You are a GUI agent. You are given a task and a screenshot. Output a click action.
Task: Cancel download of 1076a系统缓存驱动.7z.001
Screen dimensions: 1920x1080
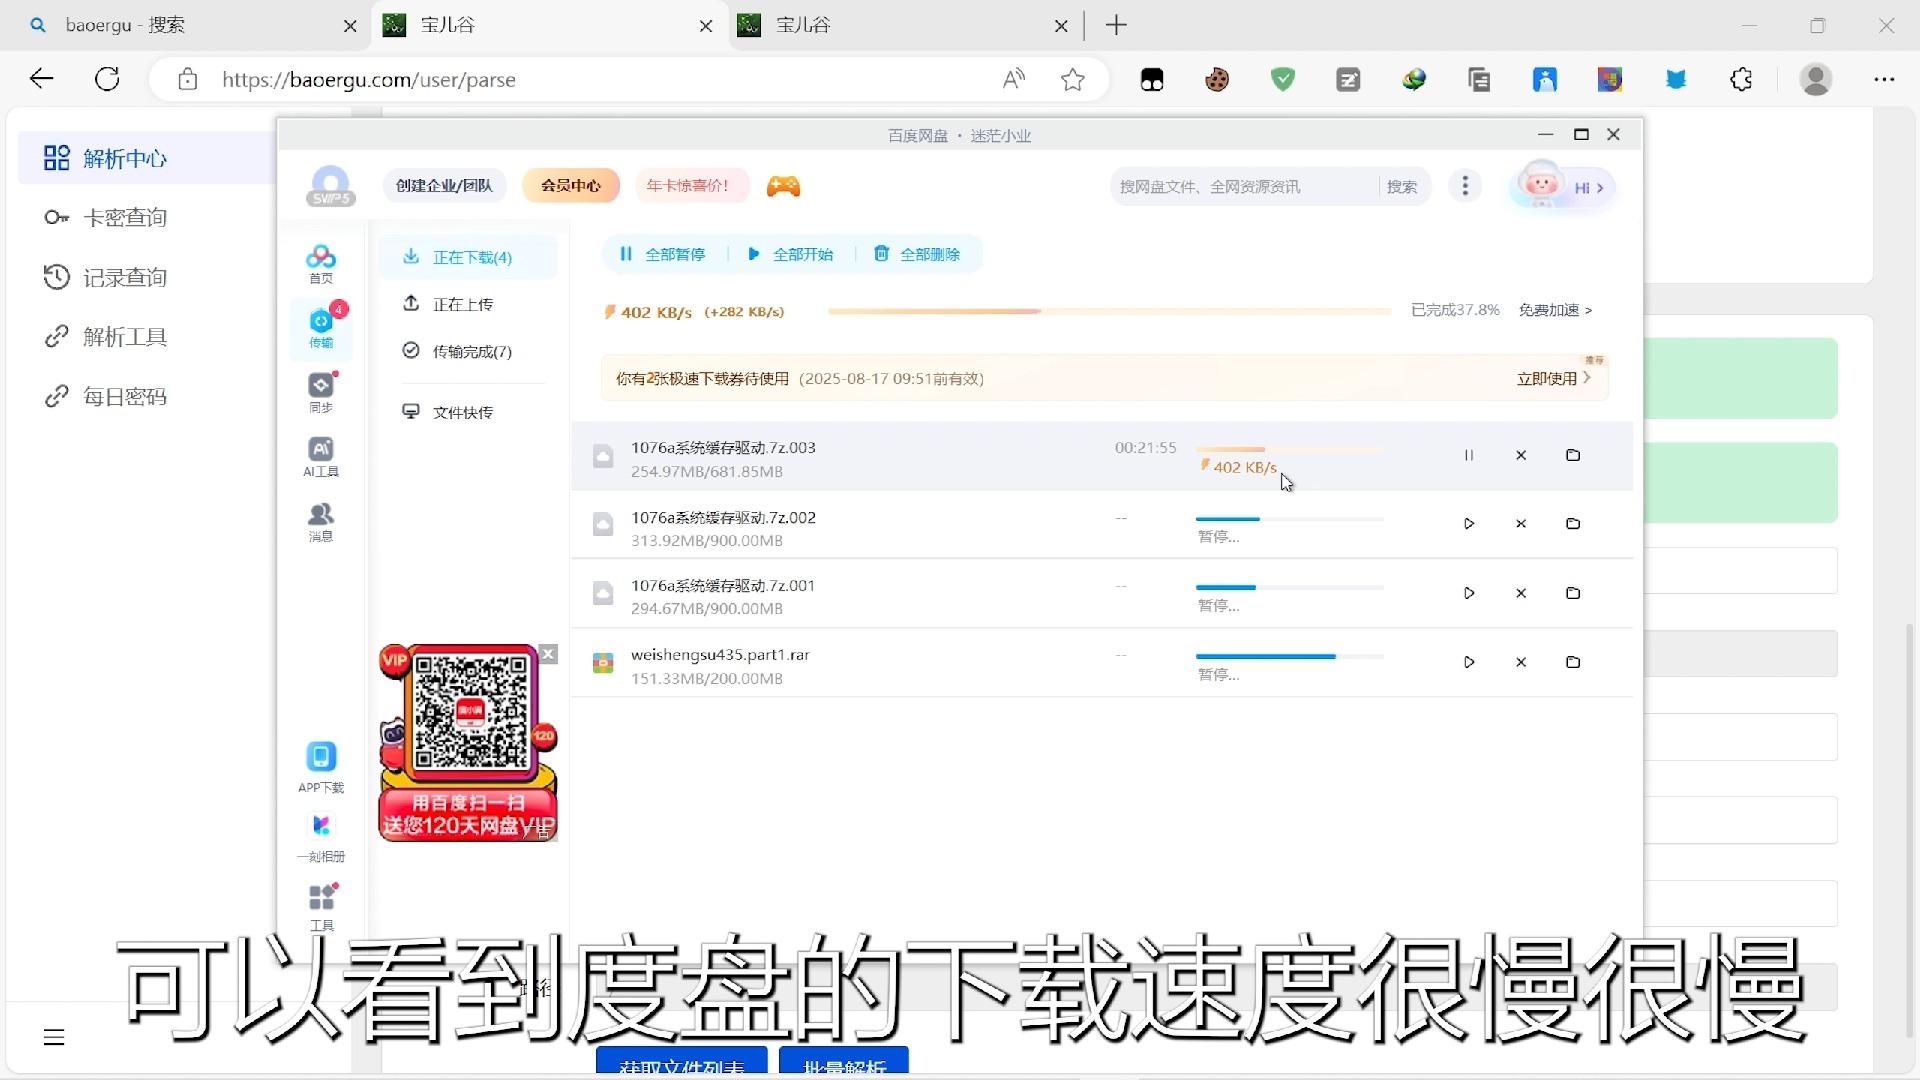pos(1521,593)
